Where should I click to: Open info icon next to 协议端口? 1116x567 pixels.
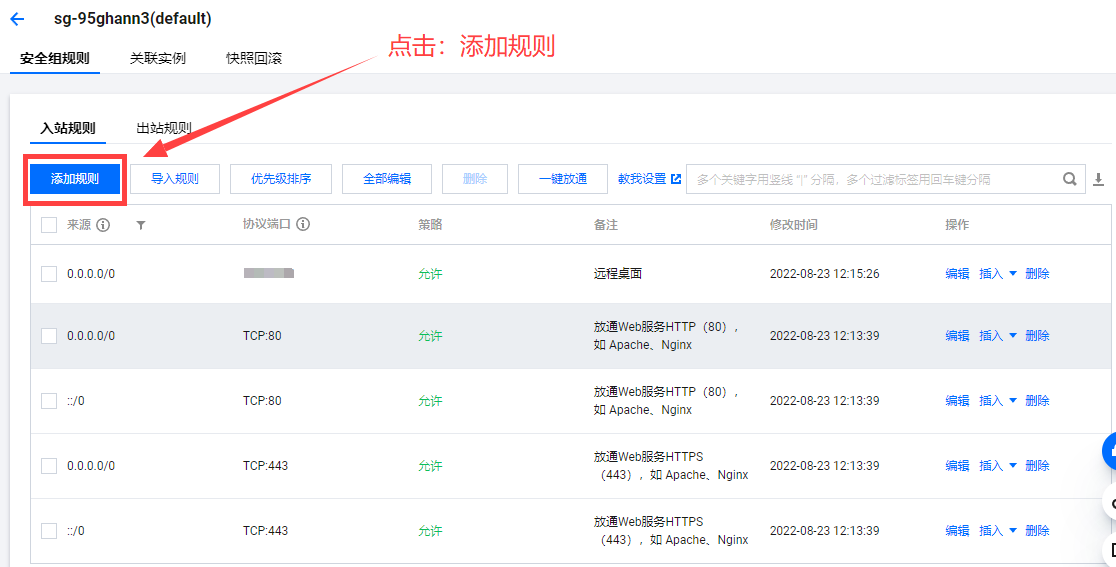click(302, 224)
